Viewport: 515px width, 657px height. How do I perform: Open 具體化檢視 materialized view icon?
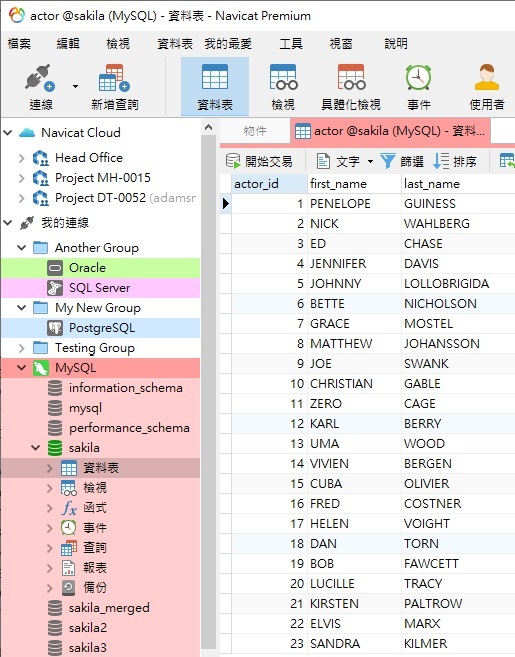pyautogui.click(x=351, y=78)
